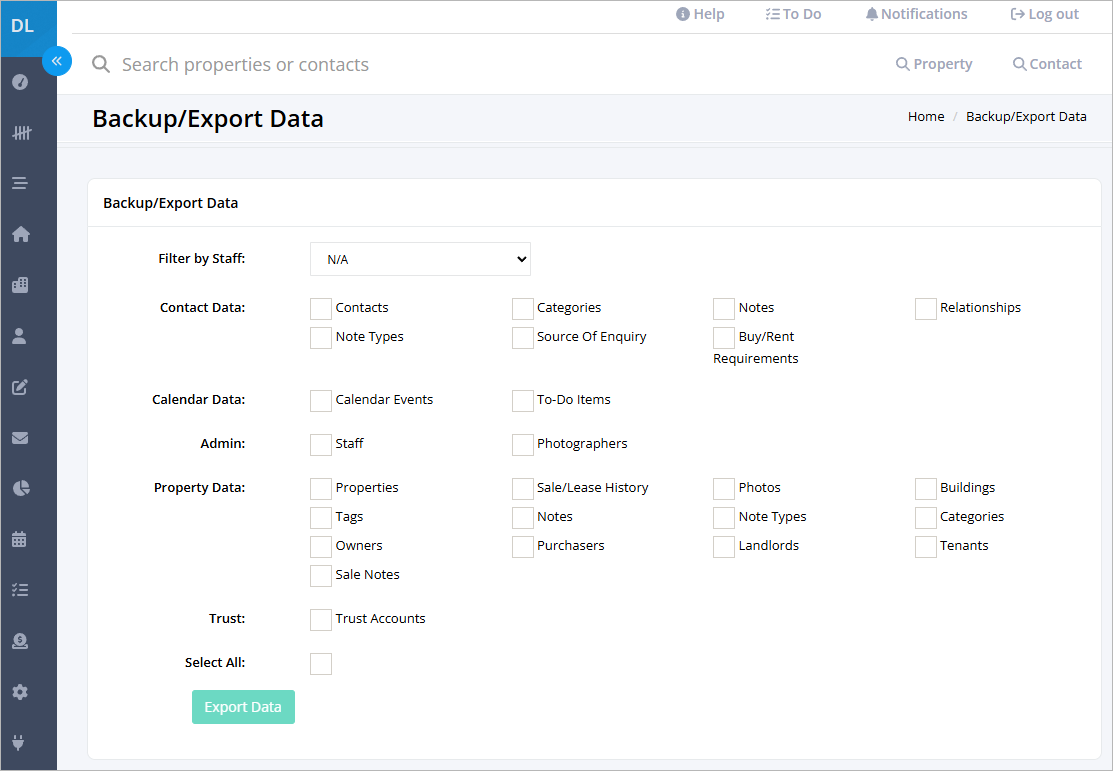Click the Export Data button
Viewport: 1113px width, 771px height.
click(243, 707)
